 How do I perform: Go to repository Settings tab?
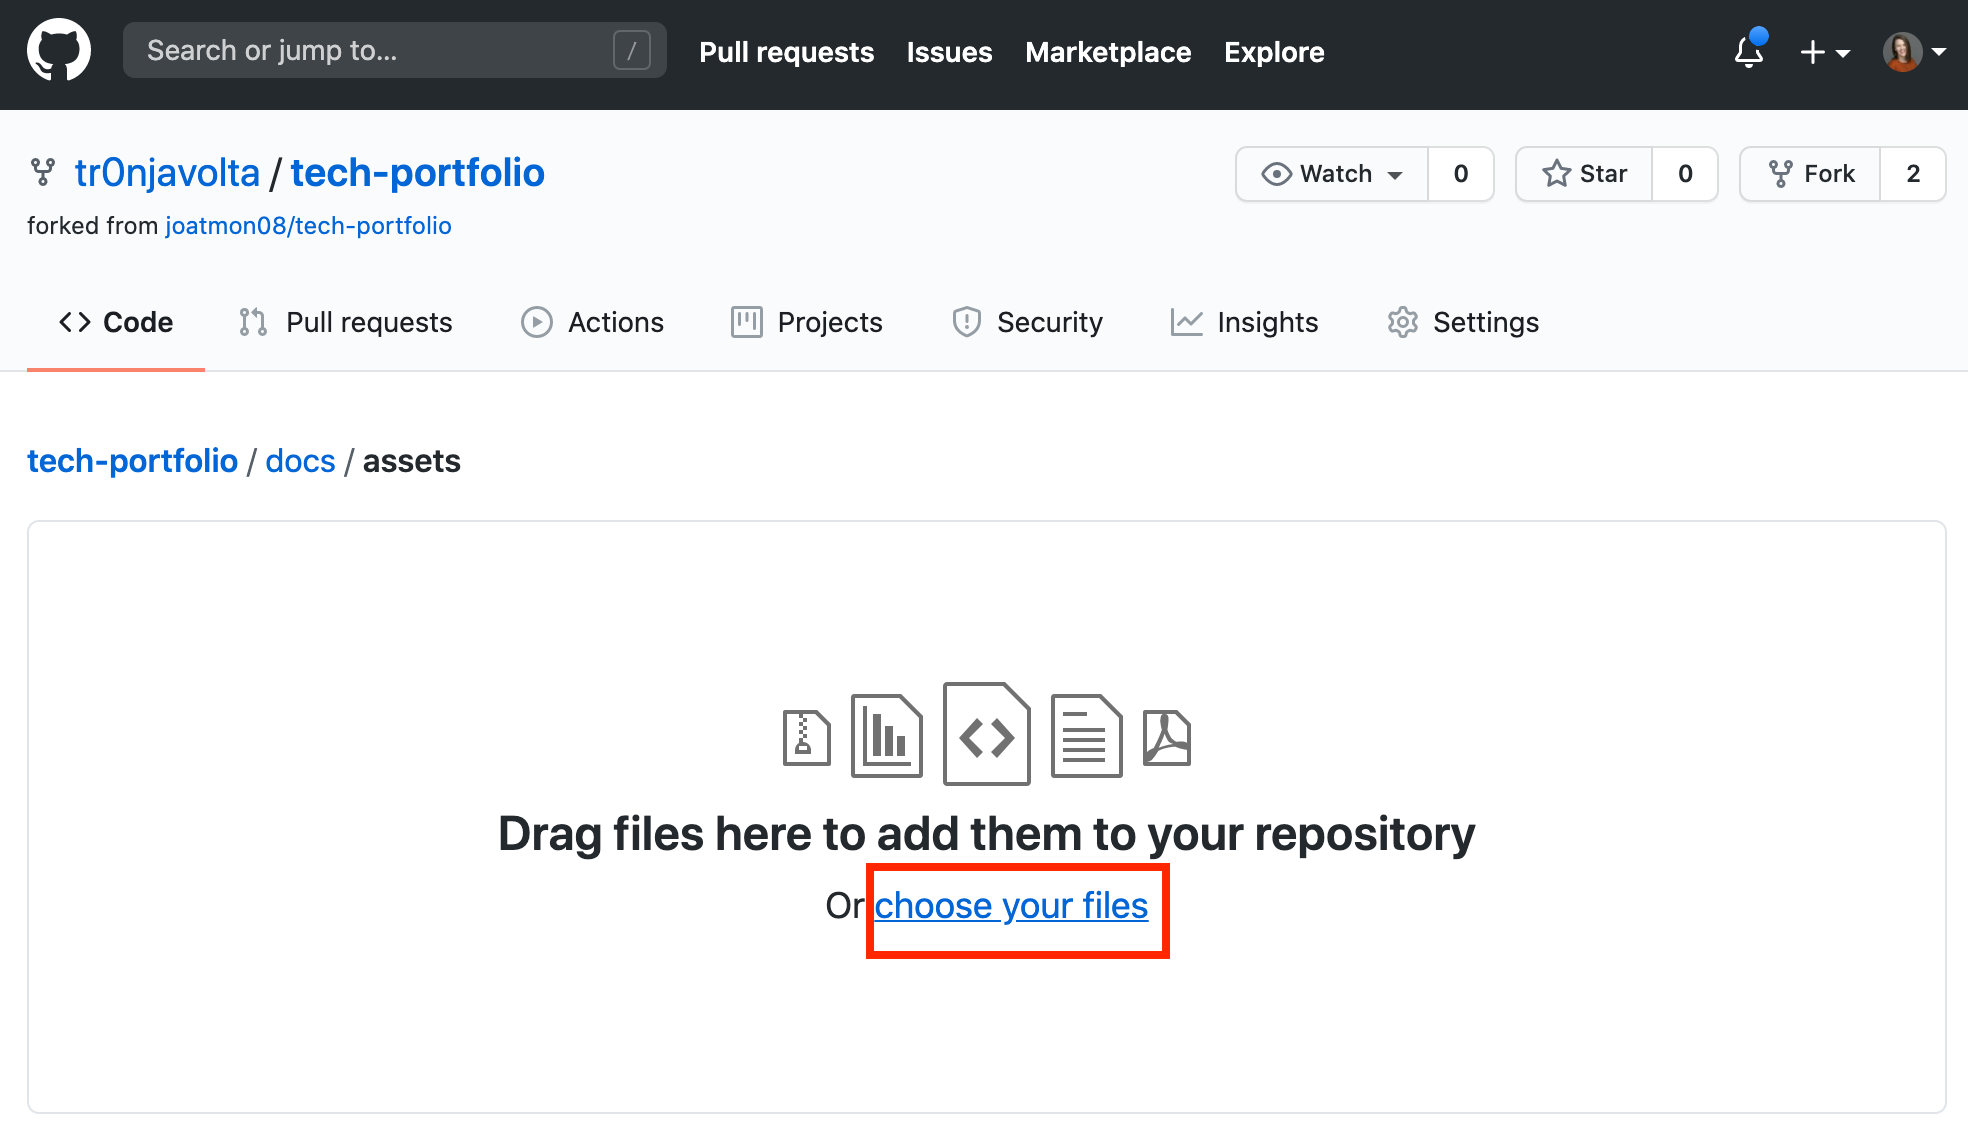[1463, 322]
